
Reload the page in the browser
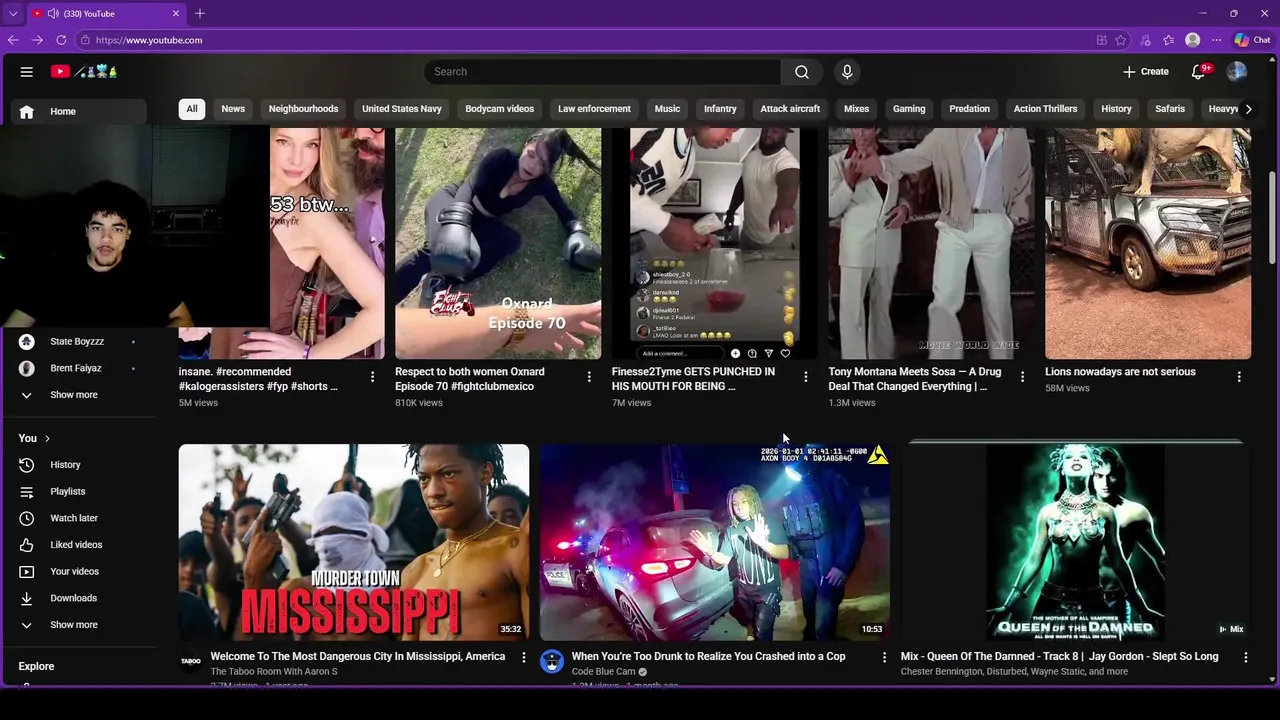point(61,40)
